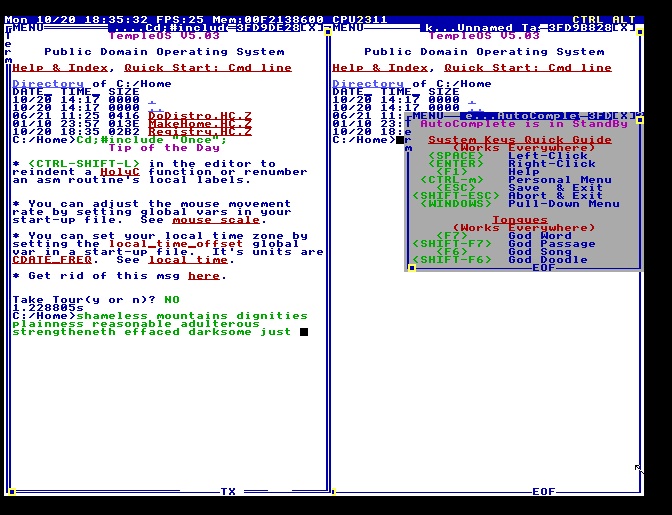Viewport: 672px width, 515px height.
Task: Click yellow scroll marker at left terminal bottom border
Action: [12, 491]
